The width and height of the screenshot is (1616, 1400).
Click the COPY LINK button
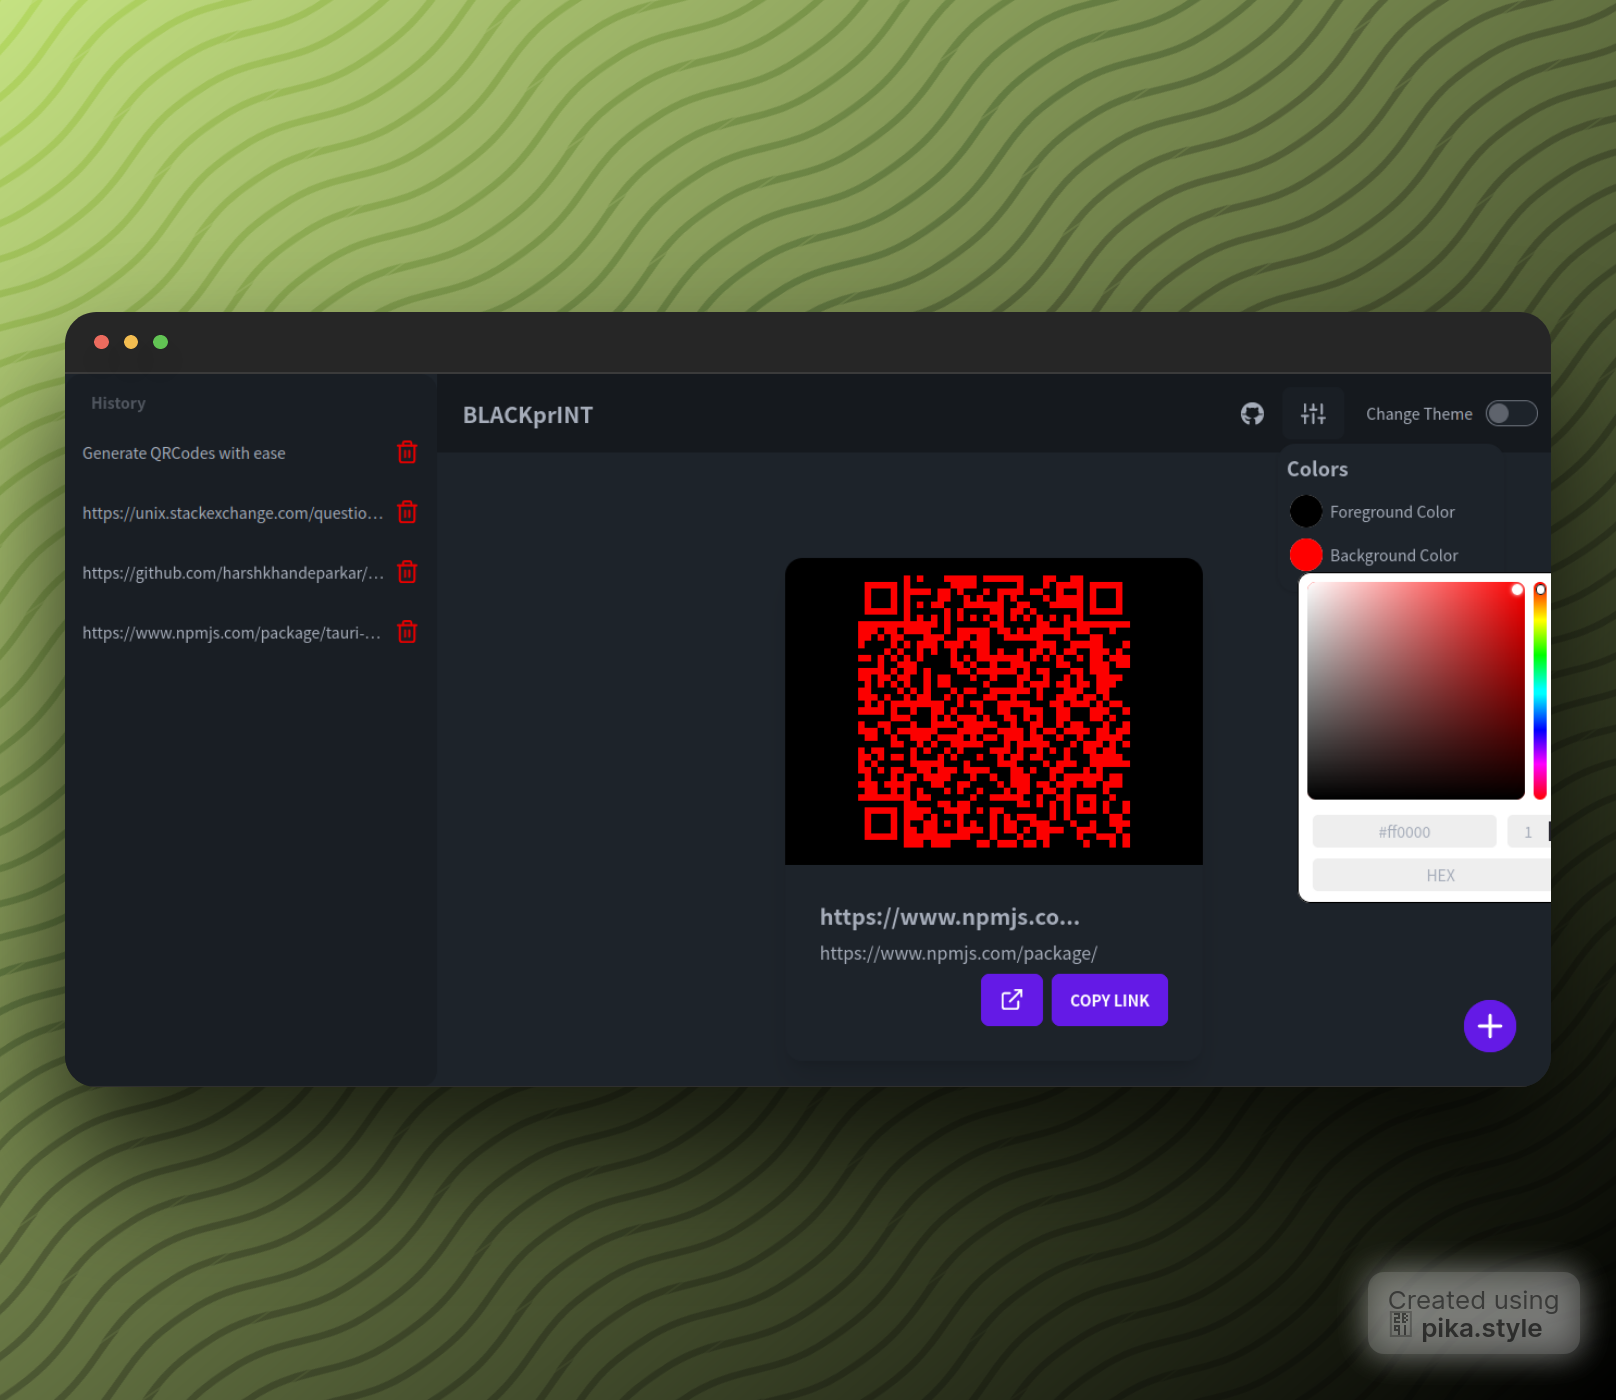(1110, 1000)
